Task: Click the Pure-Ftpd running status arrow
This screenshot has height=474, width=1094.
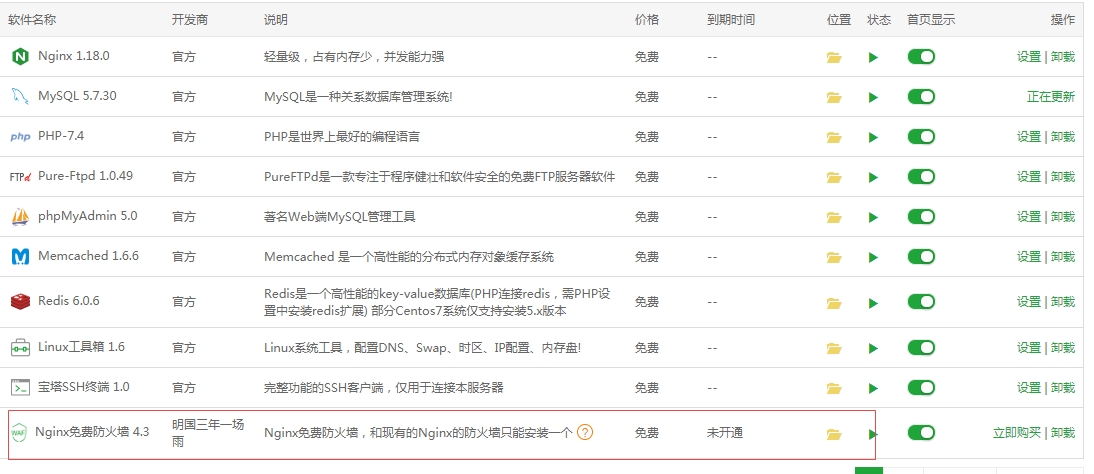Action: click(873, 177)
